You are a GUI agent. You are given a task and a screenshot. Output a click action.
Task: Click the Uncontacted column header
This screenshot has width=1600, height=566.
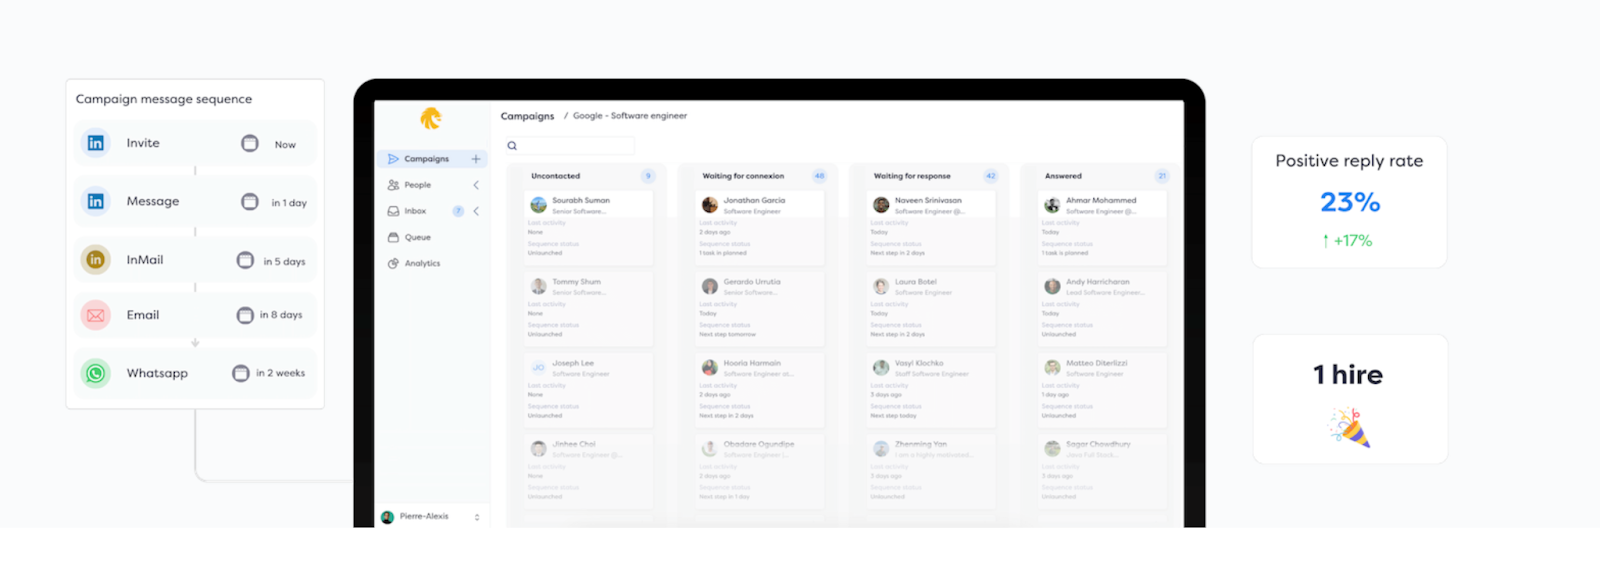[x=555, y=176]
